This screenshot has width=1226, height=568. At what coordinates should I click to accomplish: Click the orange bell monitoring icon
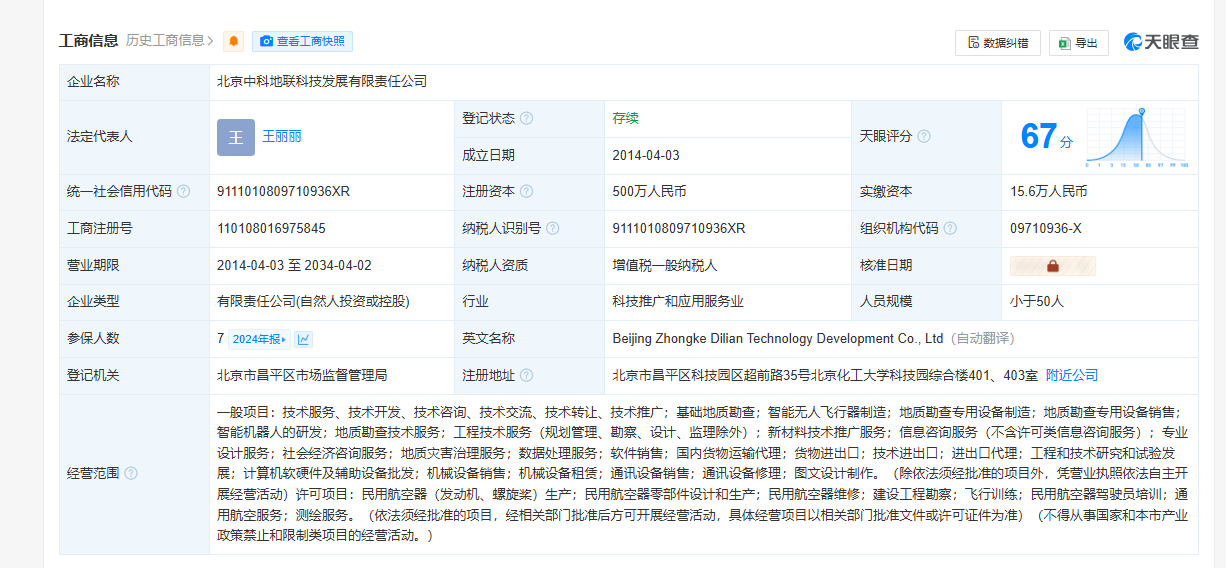(234, 42)
